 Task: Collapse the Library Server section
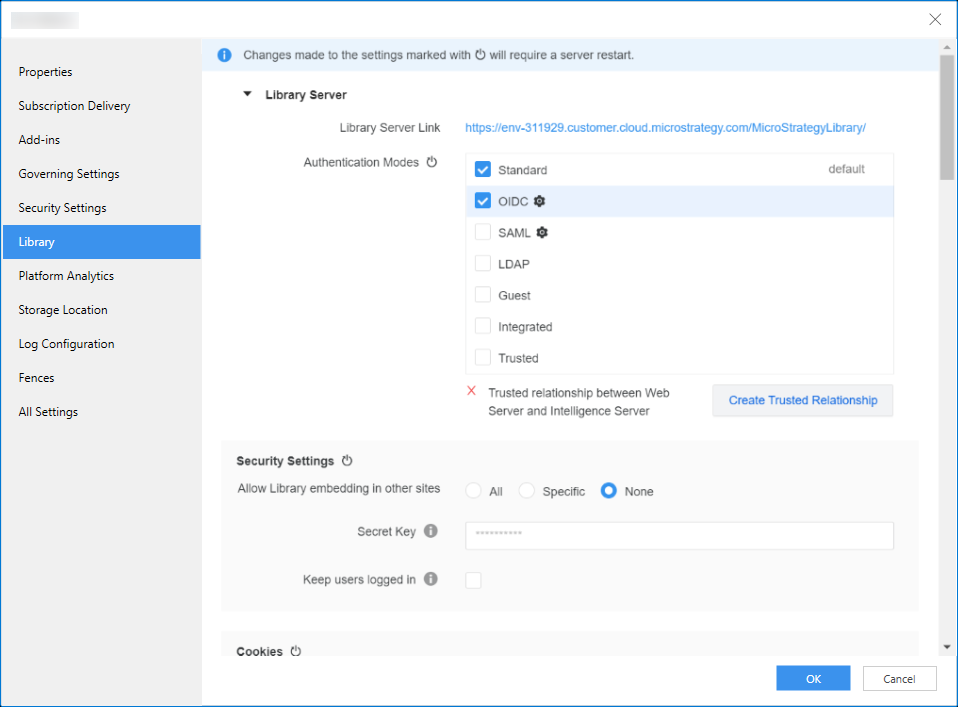tap(247, 95)
